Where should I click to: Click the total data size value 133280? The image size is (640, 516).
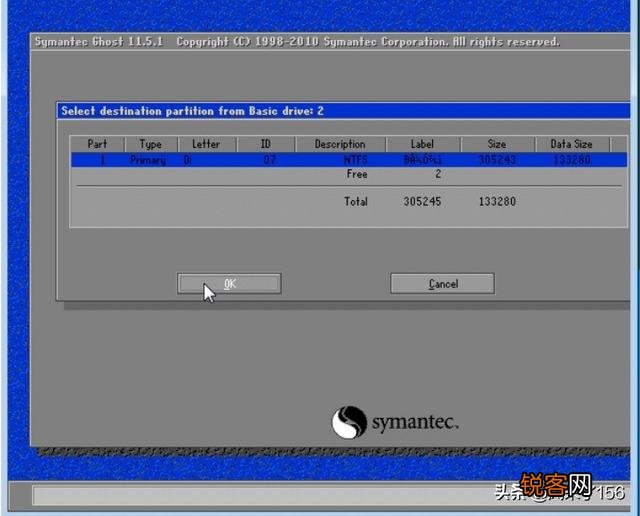point(497,201)
